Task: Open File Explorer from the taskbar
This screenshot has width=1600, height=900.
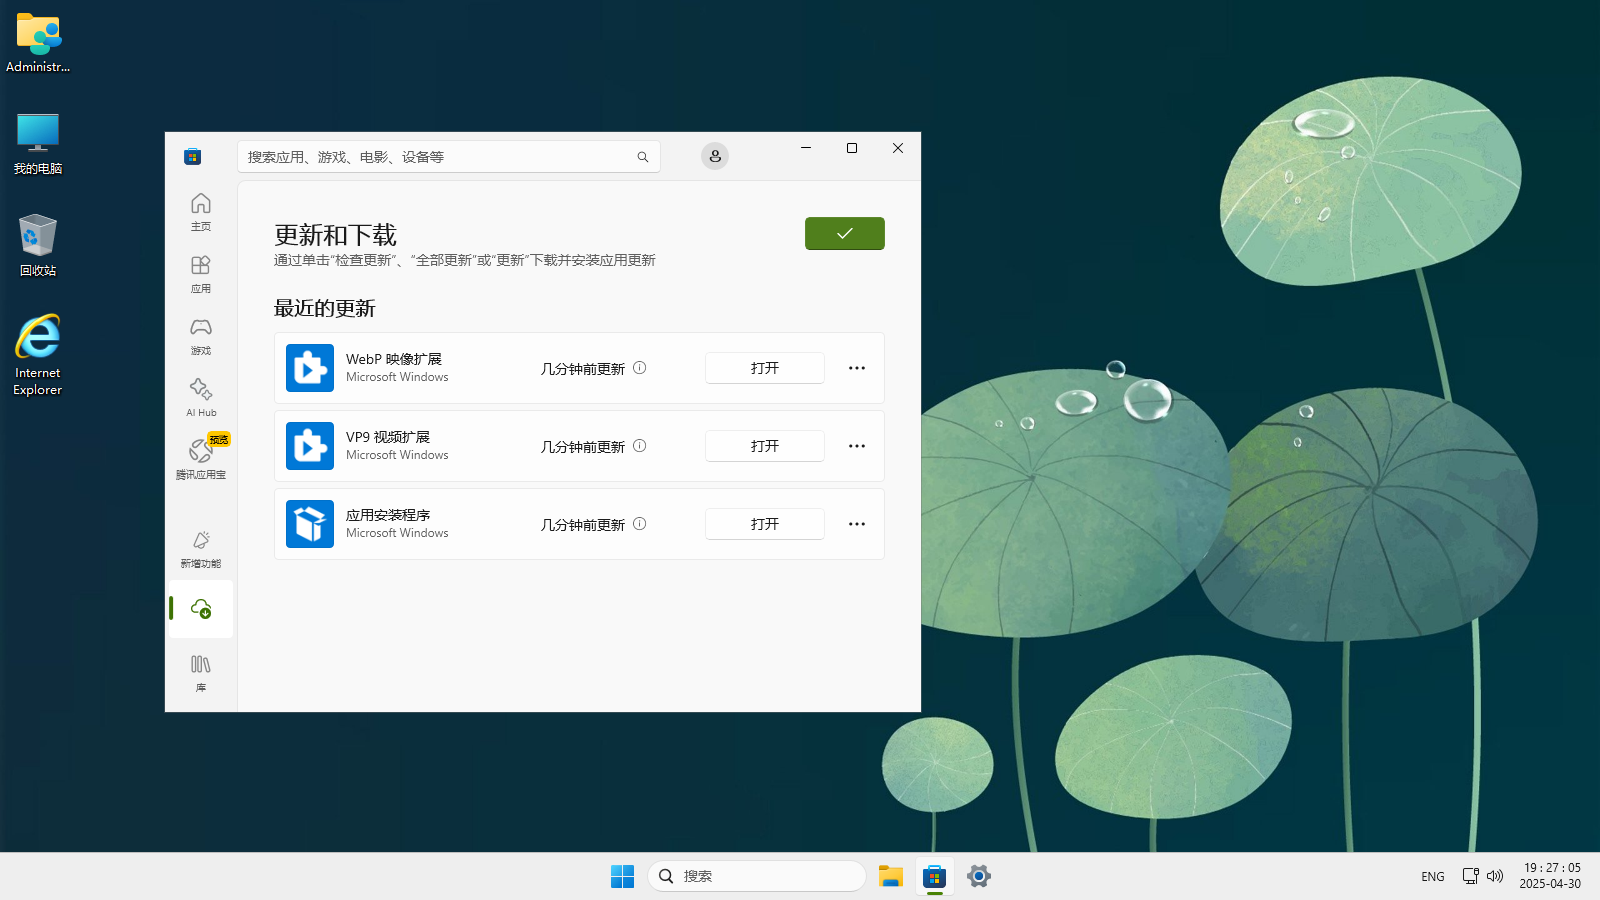Action: point(891,876)
